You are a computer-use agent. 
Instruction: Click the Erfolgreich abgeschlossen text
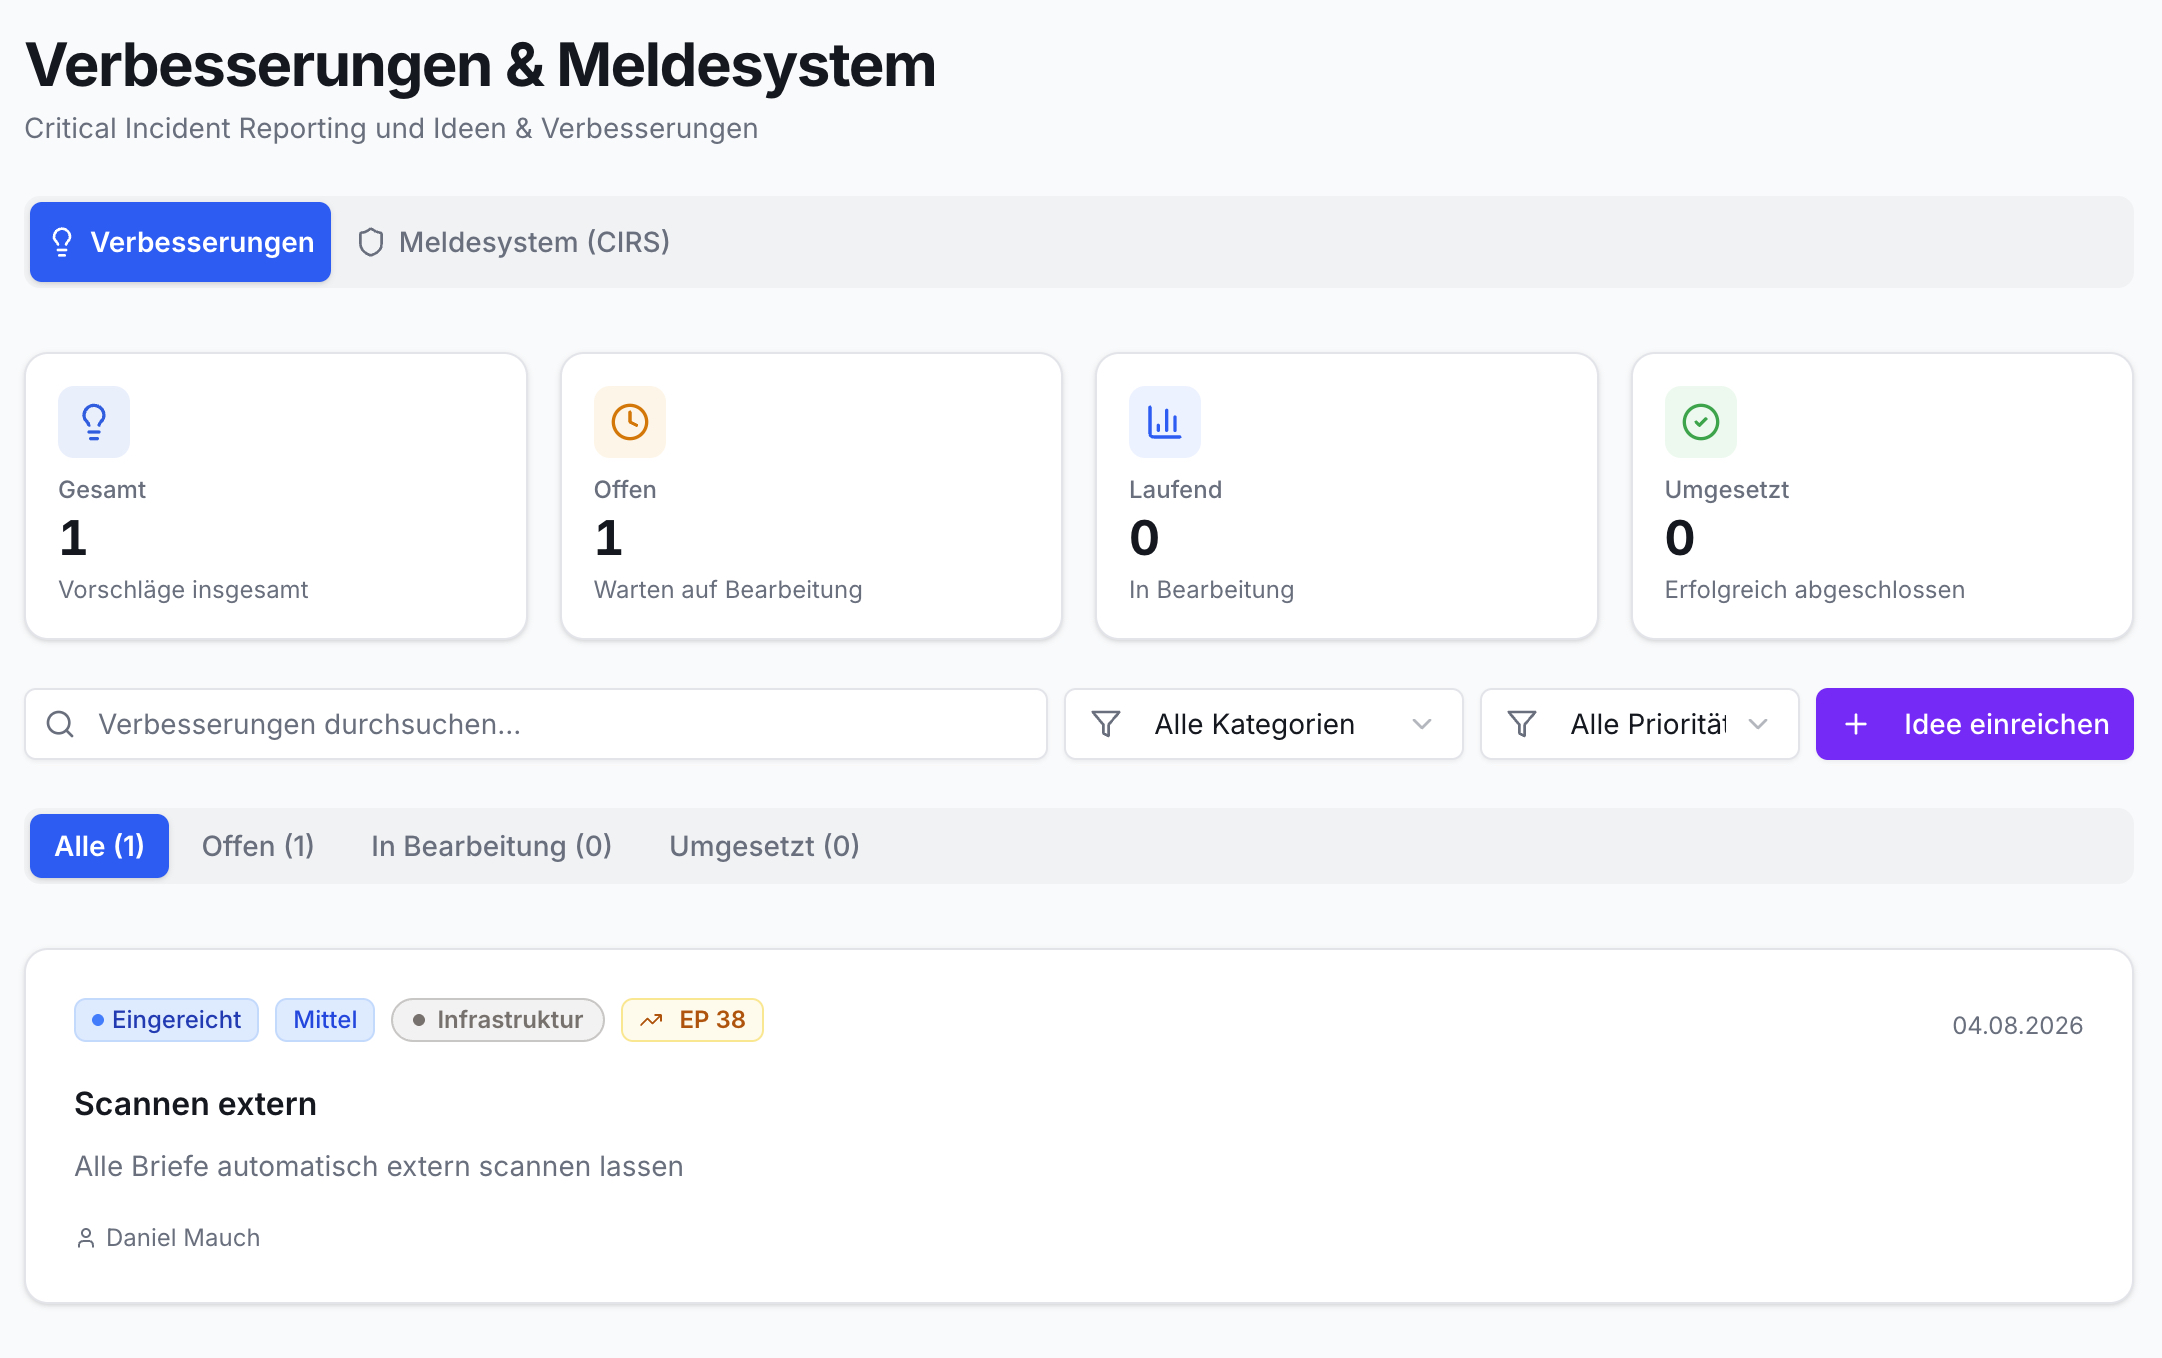(1815, 590)
